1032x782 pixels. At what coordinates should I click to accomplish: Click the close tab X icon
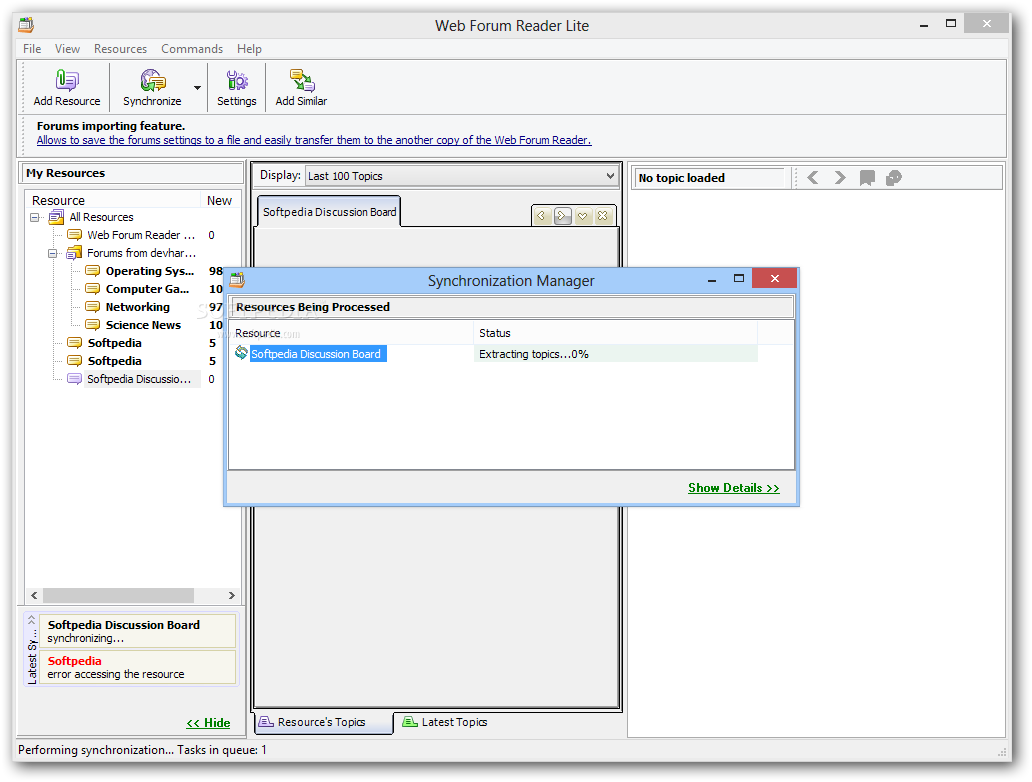pyautogui.click(x=602, y=215)
